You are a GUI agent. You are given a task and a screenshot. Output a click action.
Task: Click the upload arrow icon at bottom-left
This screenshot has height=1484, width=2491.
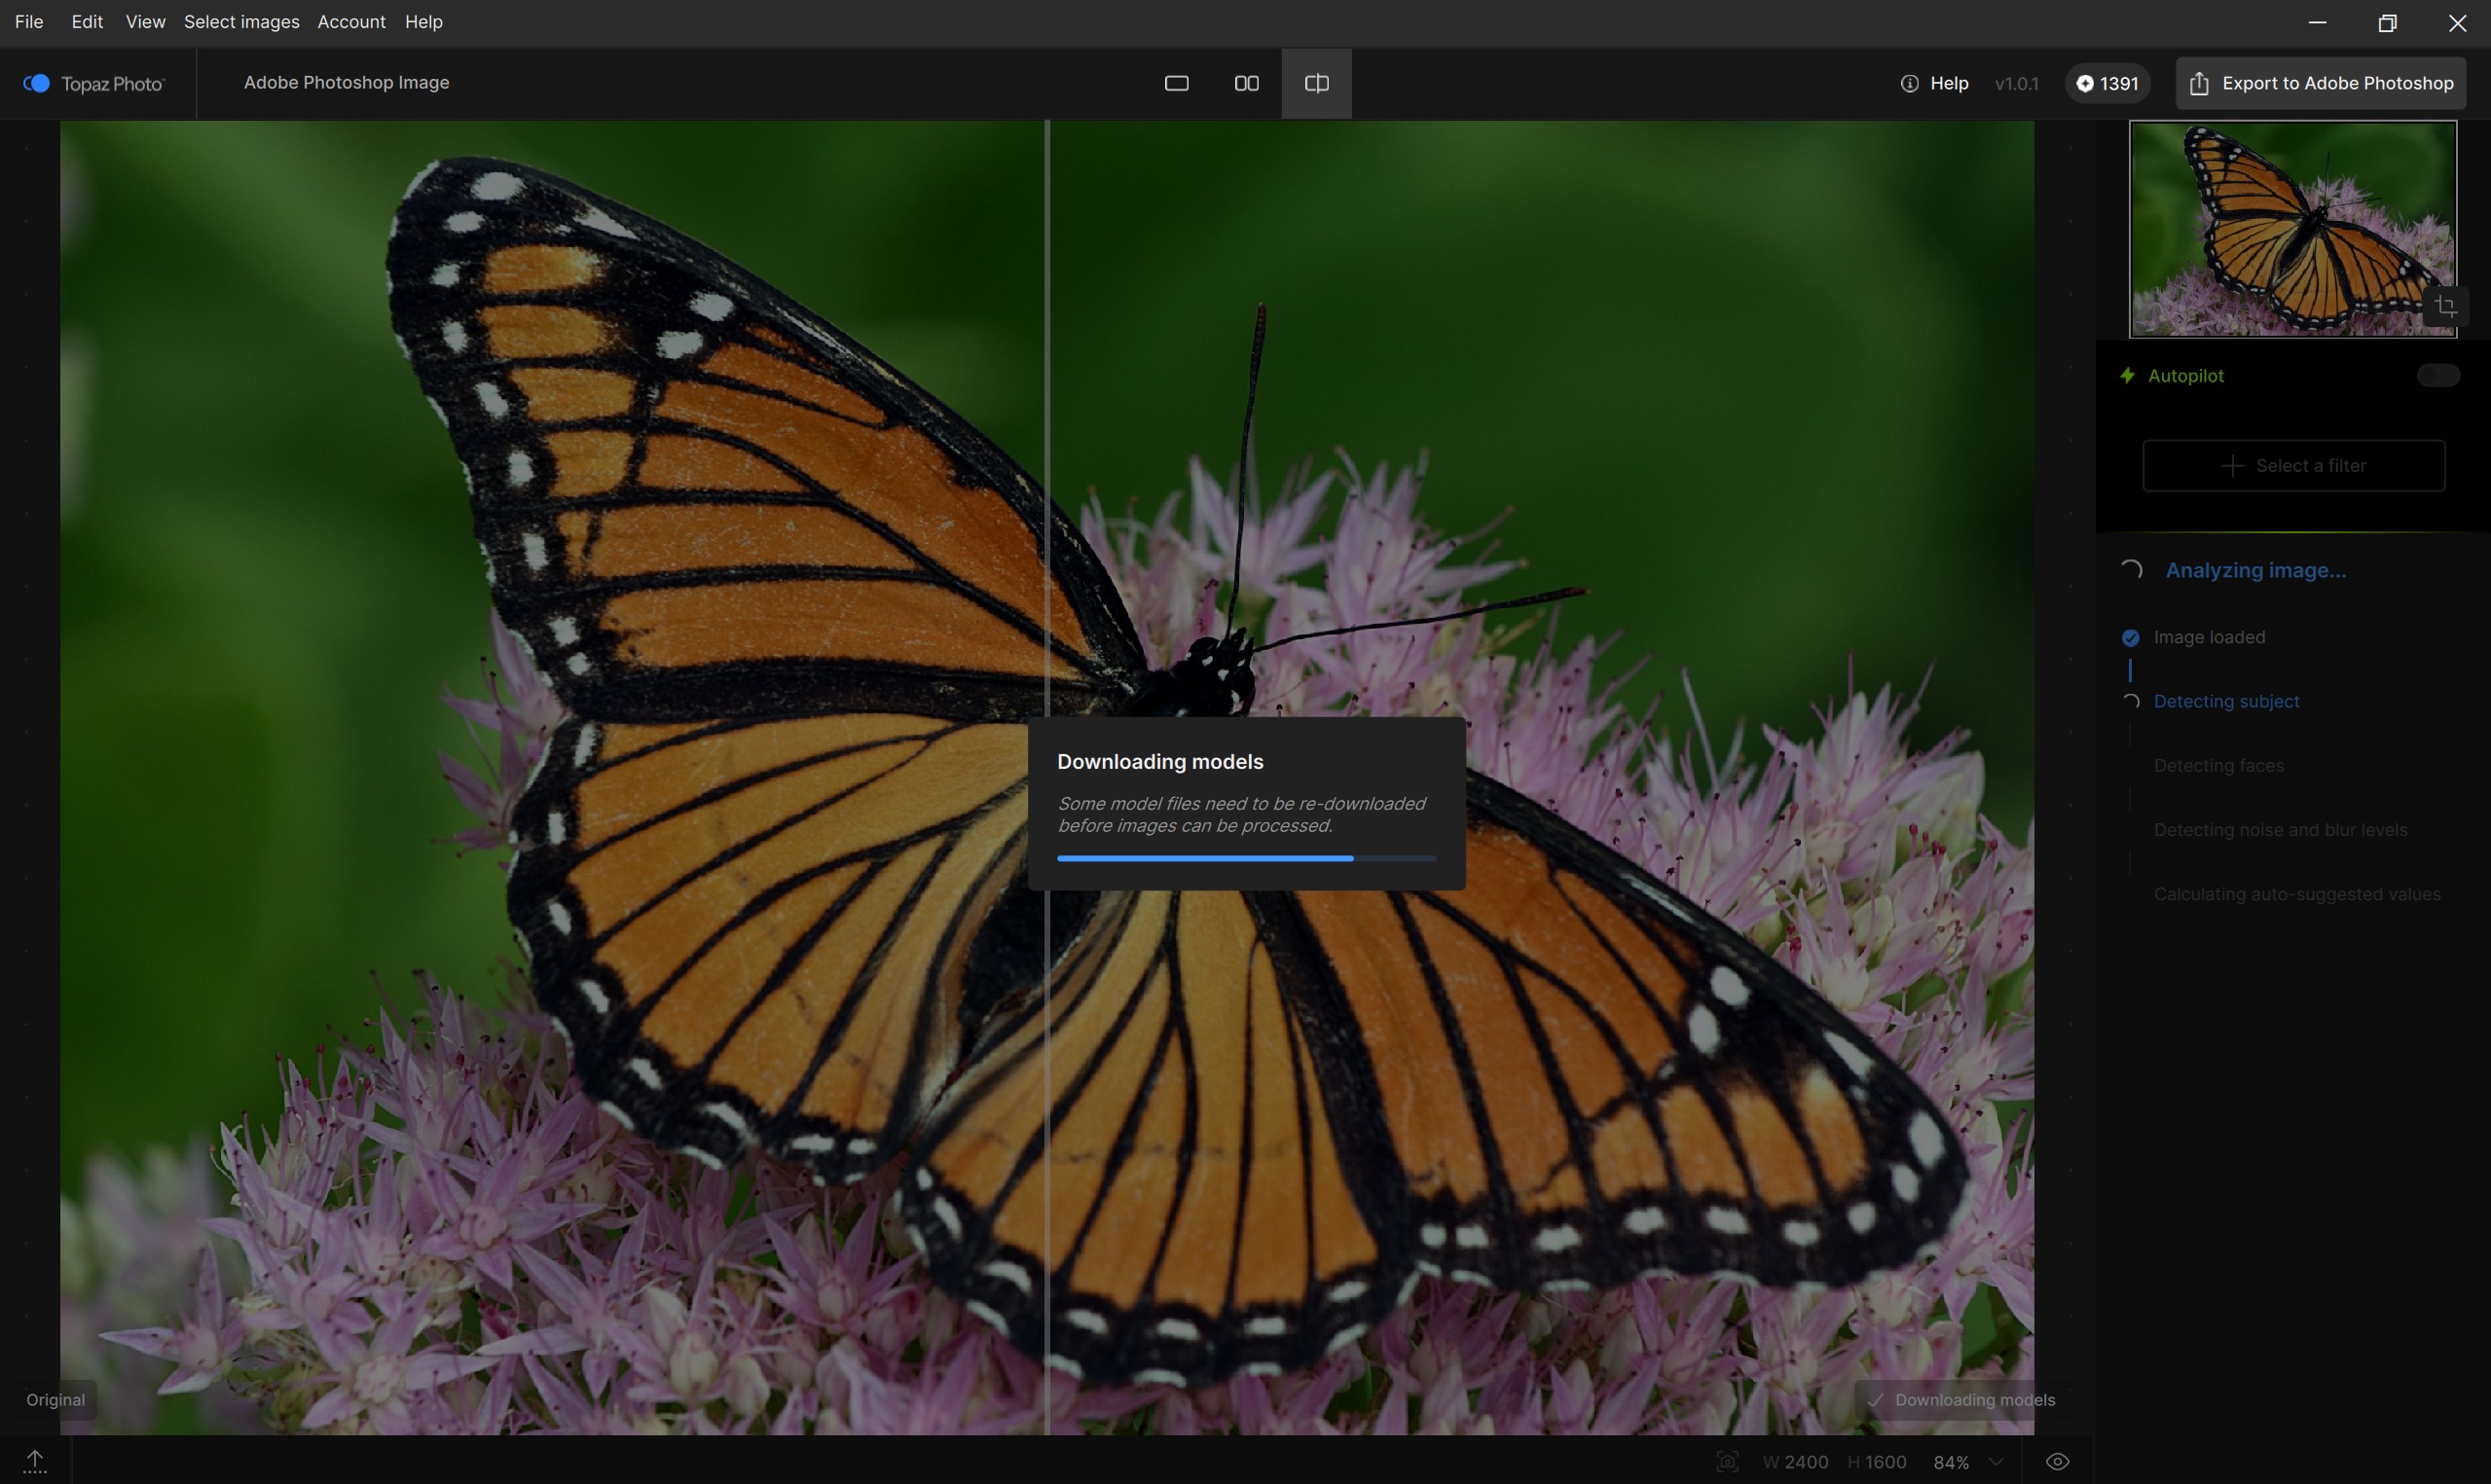point(35,1461)
